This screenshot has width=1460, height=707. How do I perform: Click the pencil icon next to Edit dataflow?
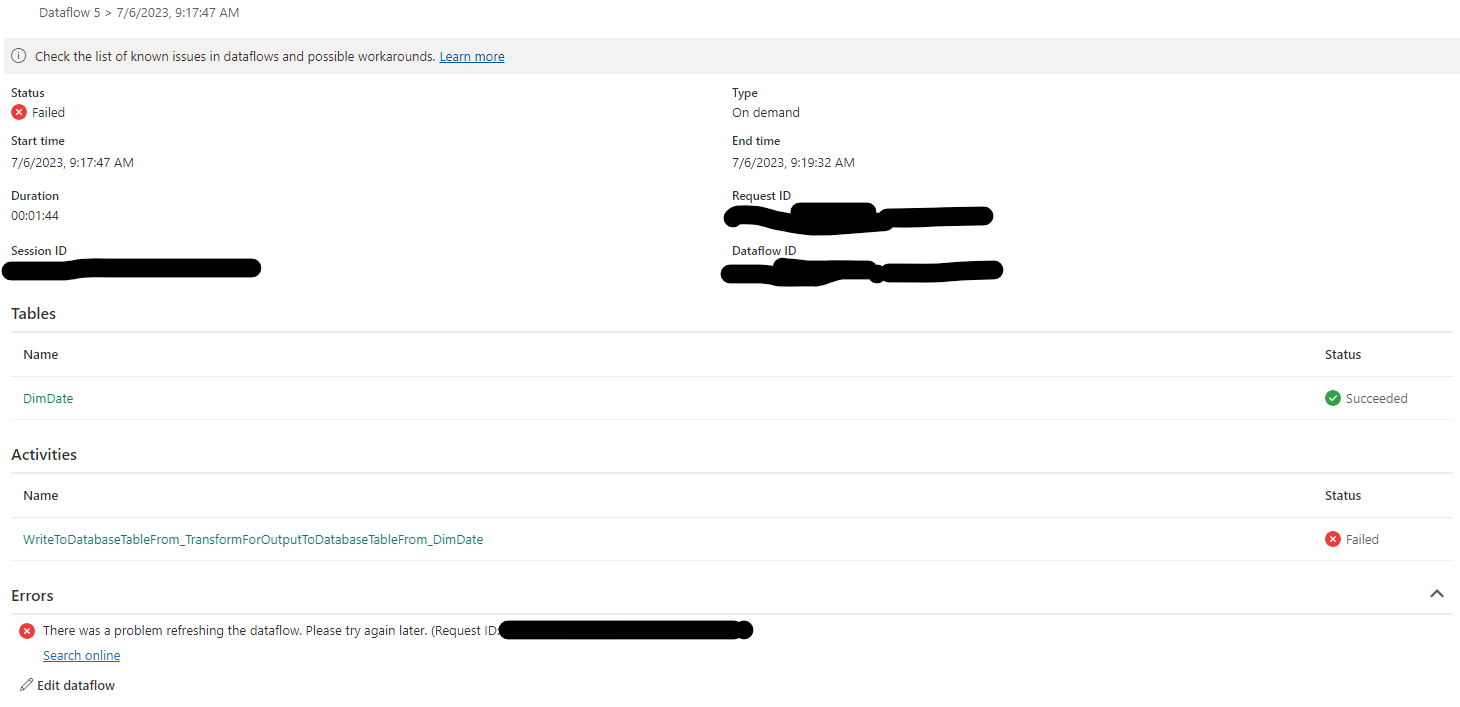tap(26, 685)
